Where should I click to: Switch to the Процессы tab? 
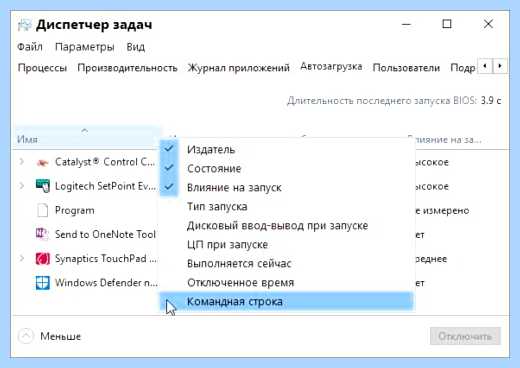42,68
